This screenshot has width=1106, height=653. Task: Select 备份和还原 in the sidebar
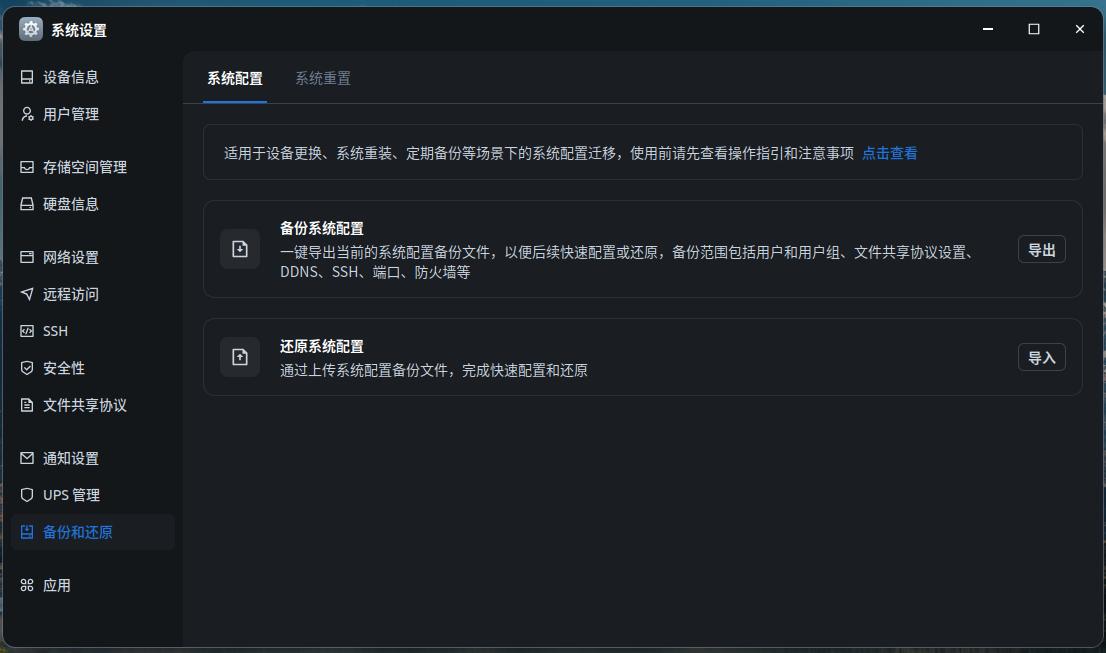(92, 532)
